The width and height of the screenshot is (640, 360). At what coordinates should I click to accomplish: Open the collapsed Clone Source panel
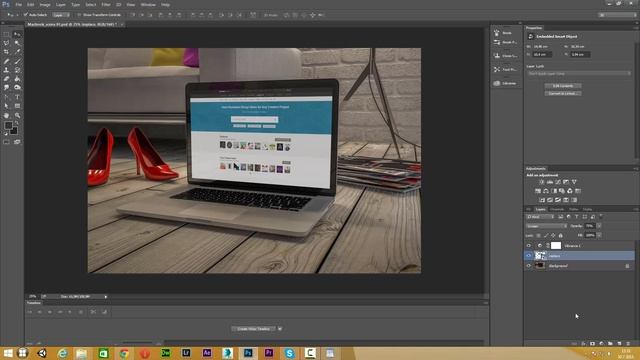[x=505, y=56]
